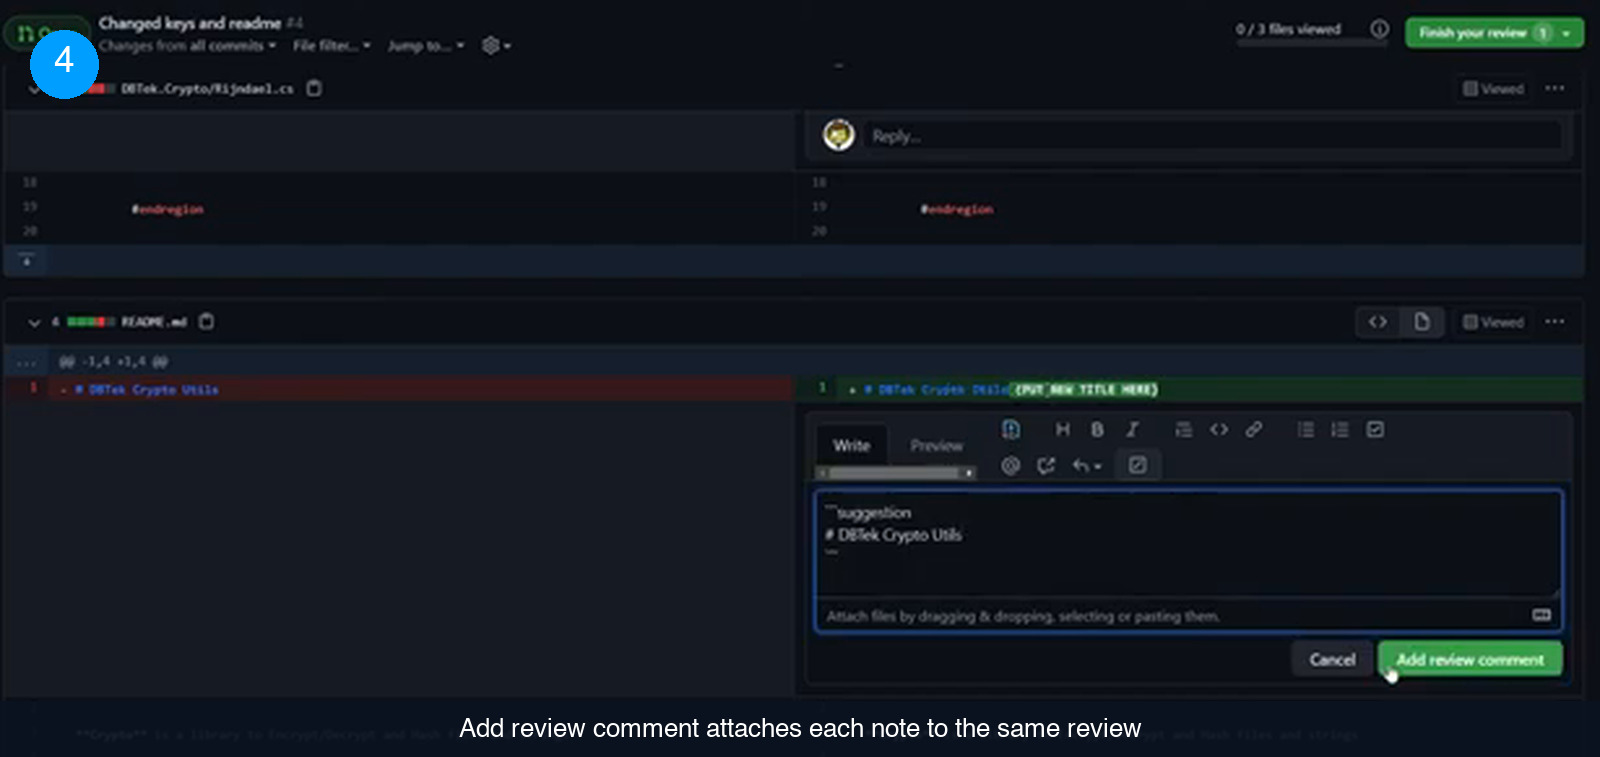This screenshot has width=1600, height=757.
Task: Focus the suggestion comment text area
Action: pyautogui.click(x=1188, y=545)
